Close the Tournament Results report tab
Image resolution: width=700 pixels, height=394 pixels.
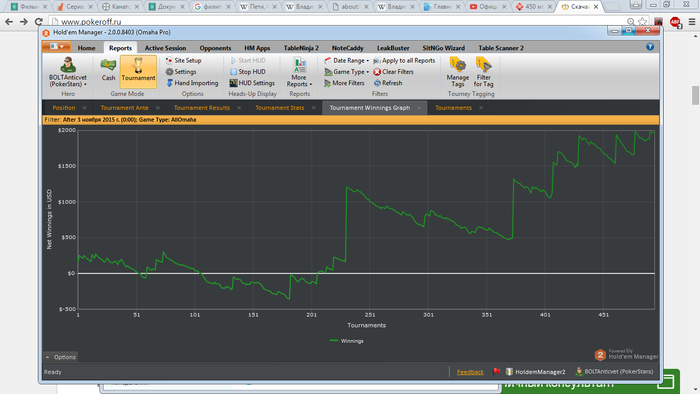pyautogui.click(x=239, y=108)
